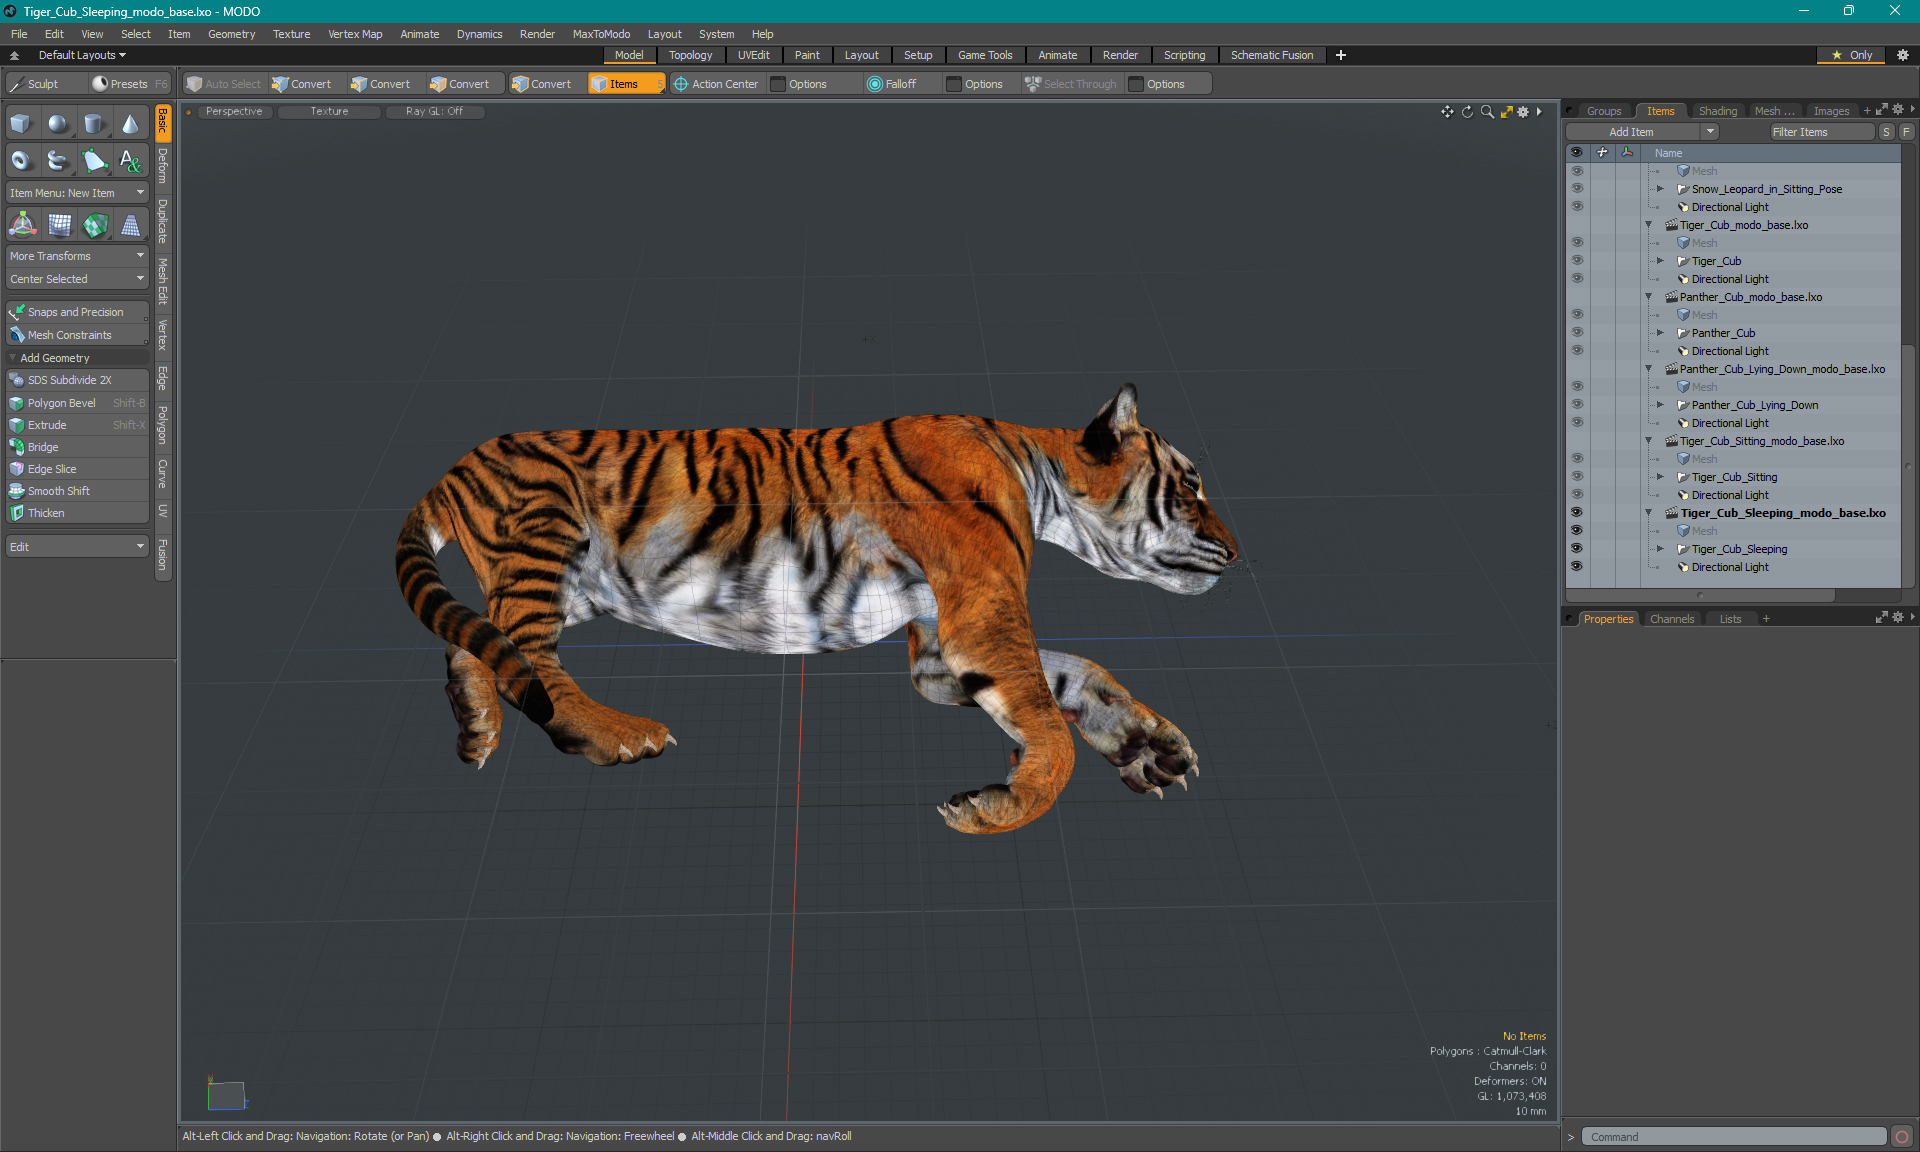Switch to the Channels tab
The image size is (1920, 1152).
point(1672,619)
